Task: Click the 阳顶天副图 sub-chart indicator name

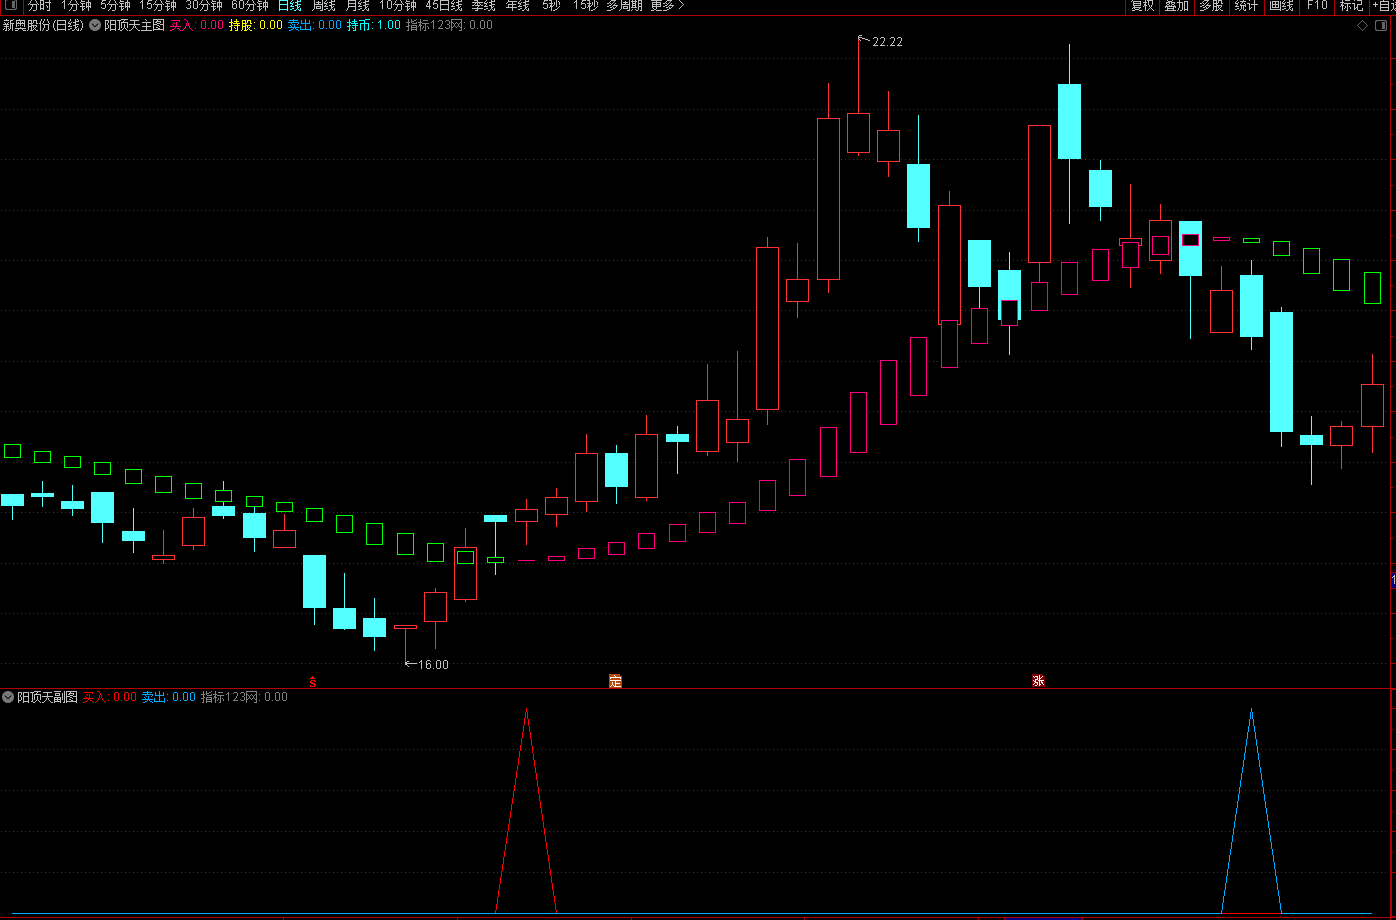Action: tap(47, 697)
